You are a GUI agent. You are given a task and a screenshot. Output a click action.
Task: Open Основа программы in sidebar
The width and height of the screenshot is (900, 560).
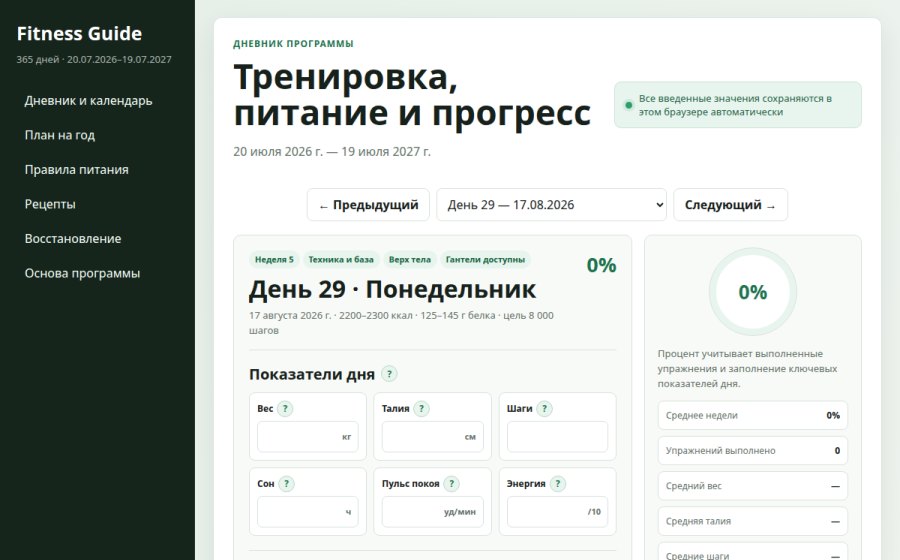pos(82,273)
